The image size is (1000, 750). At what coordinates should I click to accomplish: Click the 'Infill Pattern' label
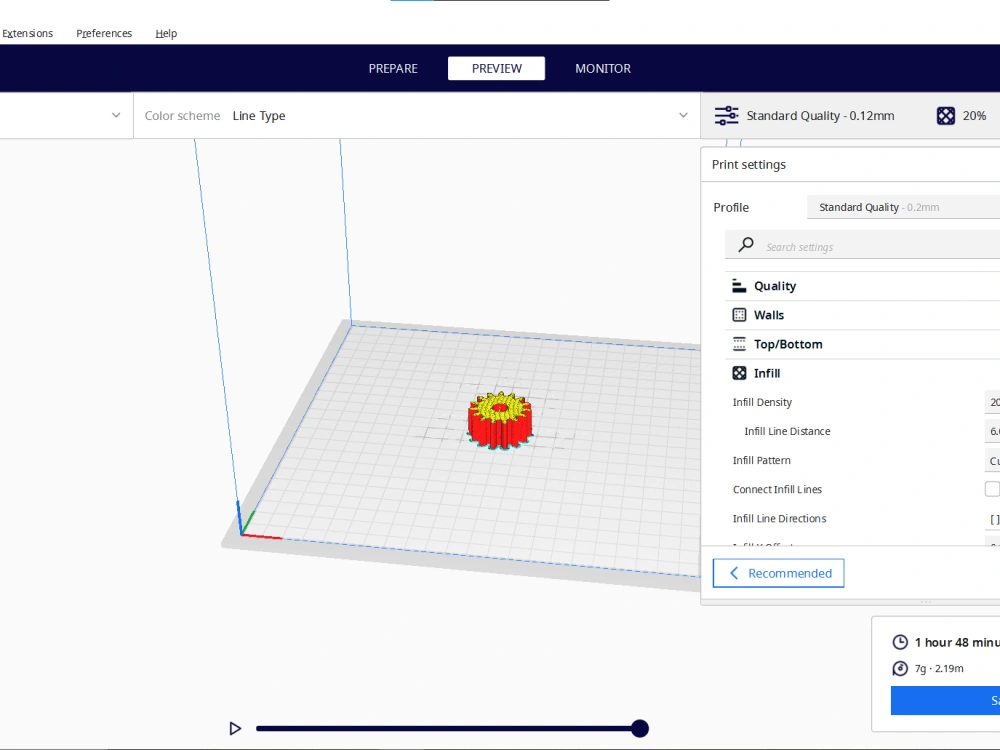click(x=761, y=460)
